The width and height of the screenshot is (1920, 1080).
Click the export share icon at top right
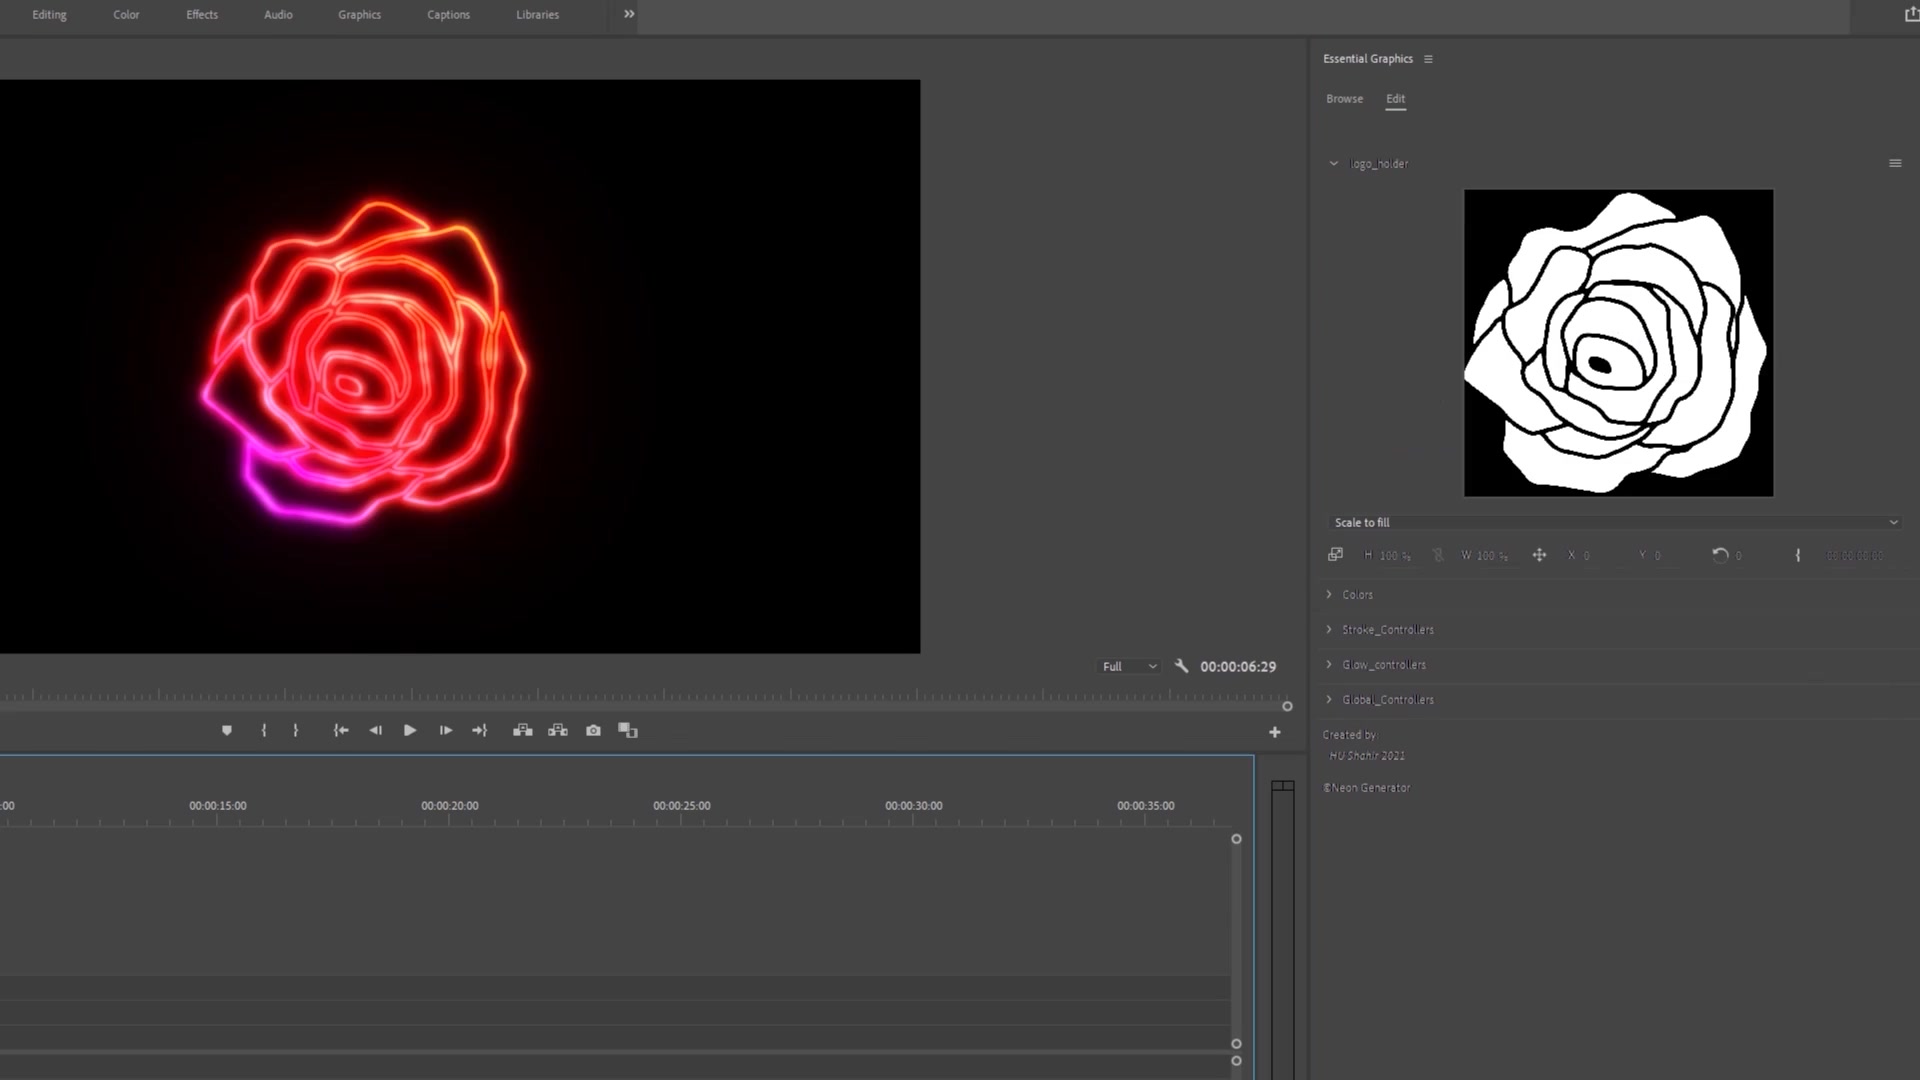coord(1911,14)
